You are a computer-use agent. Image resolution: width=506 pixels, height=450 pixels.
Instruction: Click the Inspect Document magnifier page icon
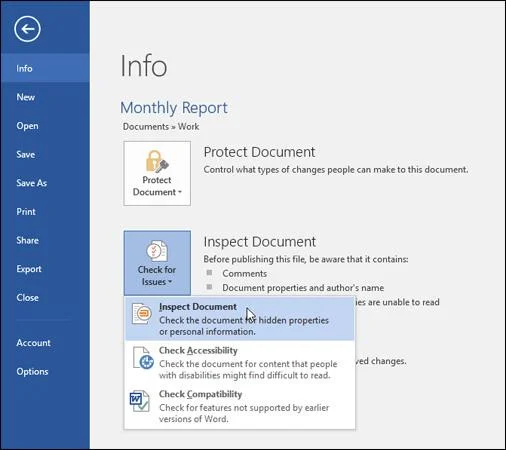(x=142, y=314)
